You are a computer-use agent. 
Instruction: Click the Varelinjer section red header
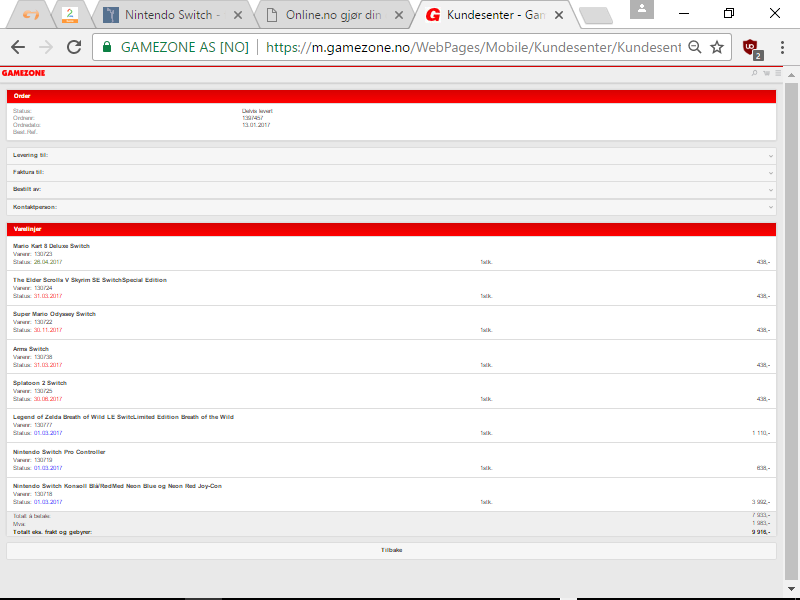(x=391, y=229)
